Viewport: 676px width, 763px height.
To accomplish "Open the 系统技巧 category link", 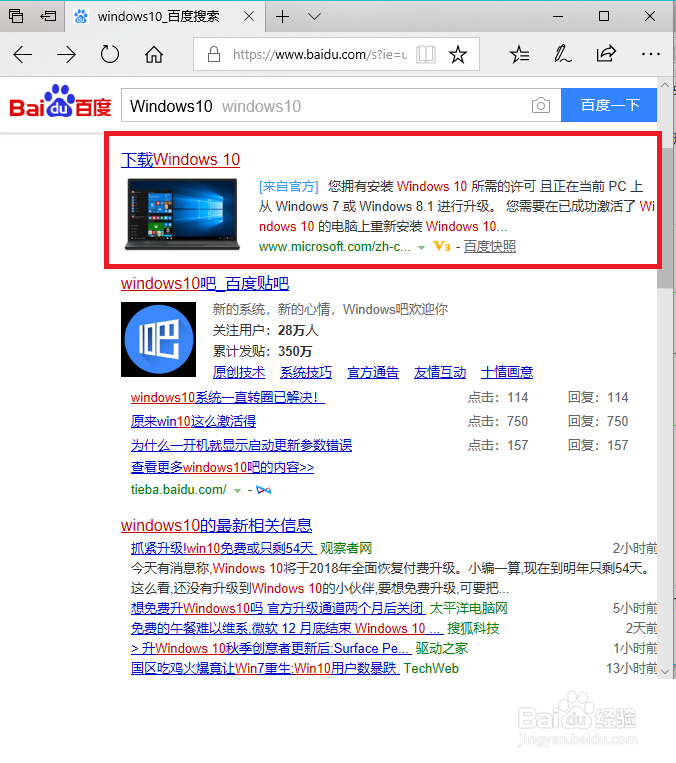I will 306,372.
